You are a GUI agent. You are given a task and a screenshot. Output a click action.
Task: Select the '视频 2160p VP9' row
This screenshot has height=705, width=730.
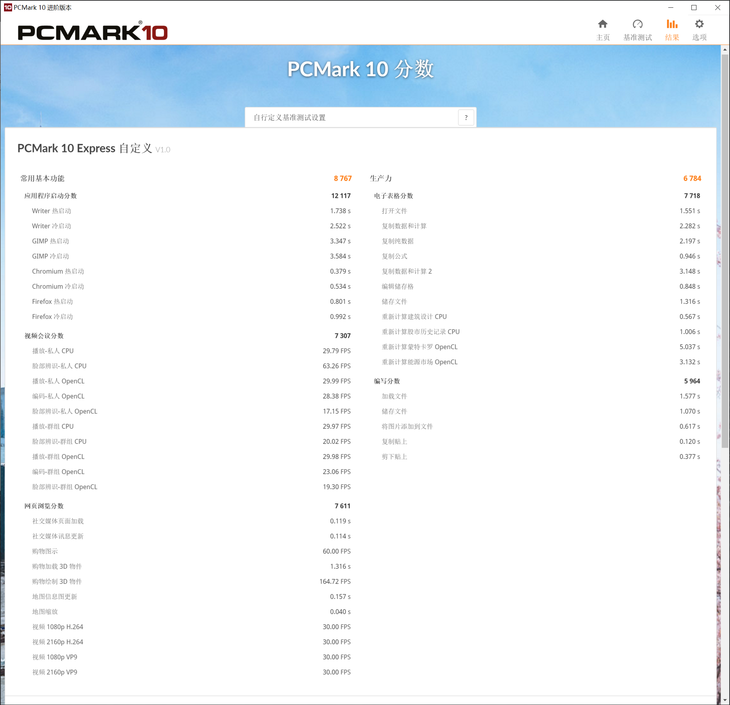click(191, 672)
